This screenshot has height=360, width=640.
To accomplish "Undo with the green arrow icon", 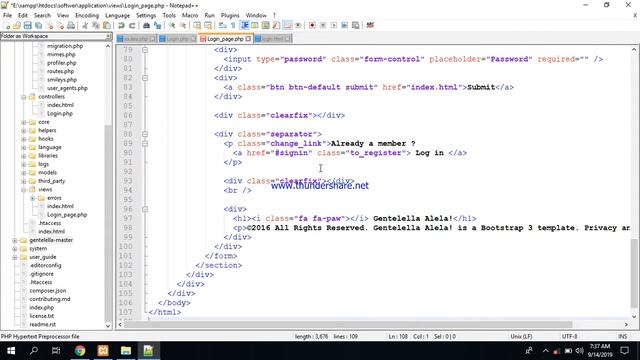I will click(121, 25).
